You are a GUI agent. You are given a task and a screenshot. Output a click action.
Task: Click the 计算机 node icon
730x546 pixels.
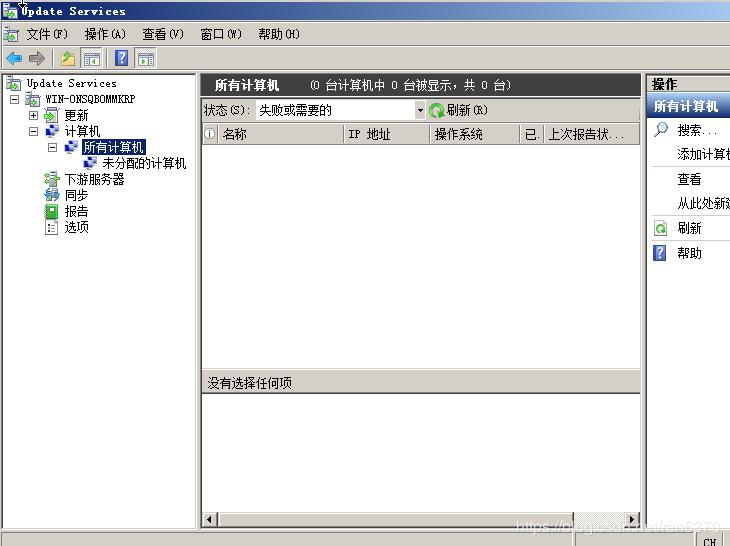52,131
